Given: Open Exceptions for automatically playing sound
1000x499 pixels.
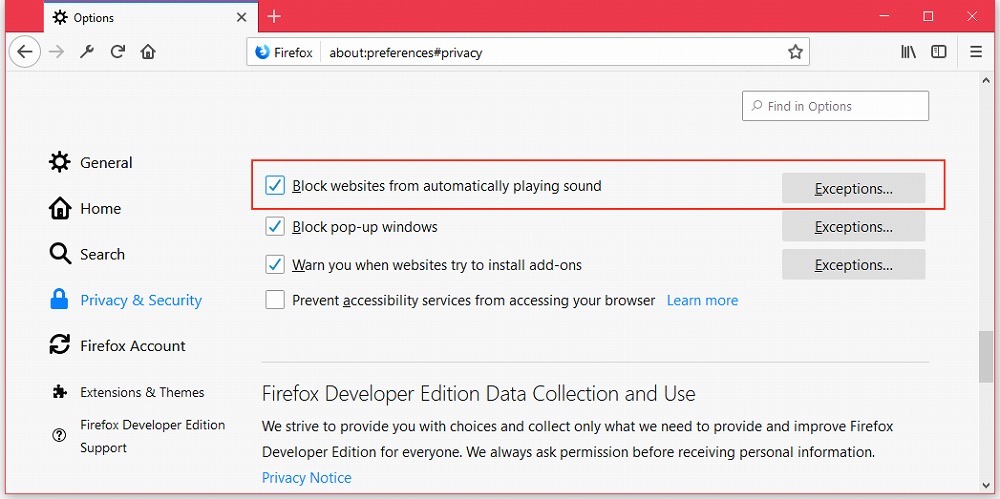Looking at the screenshot, I should [x=853, y=188].
